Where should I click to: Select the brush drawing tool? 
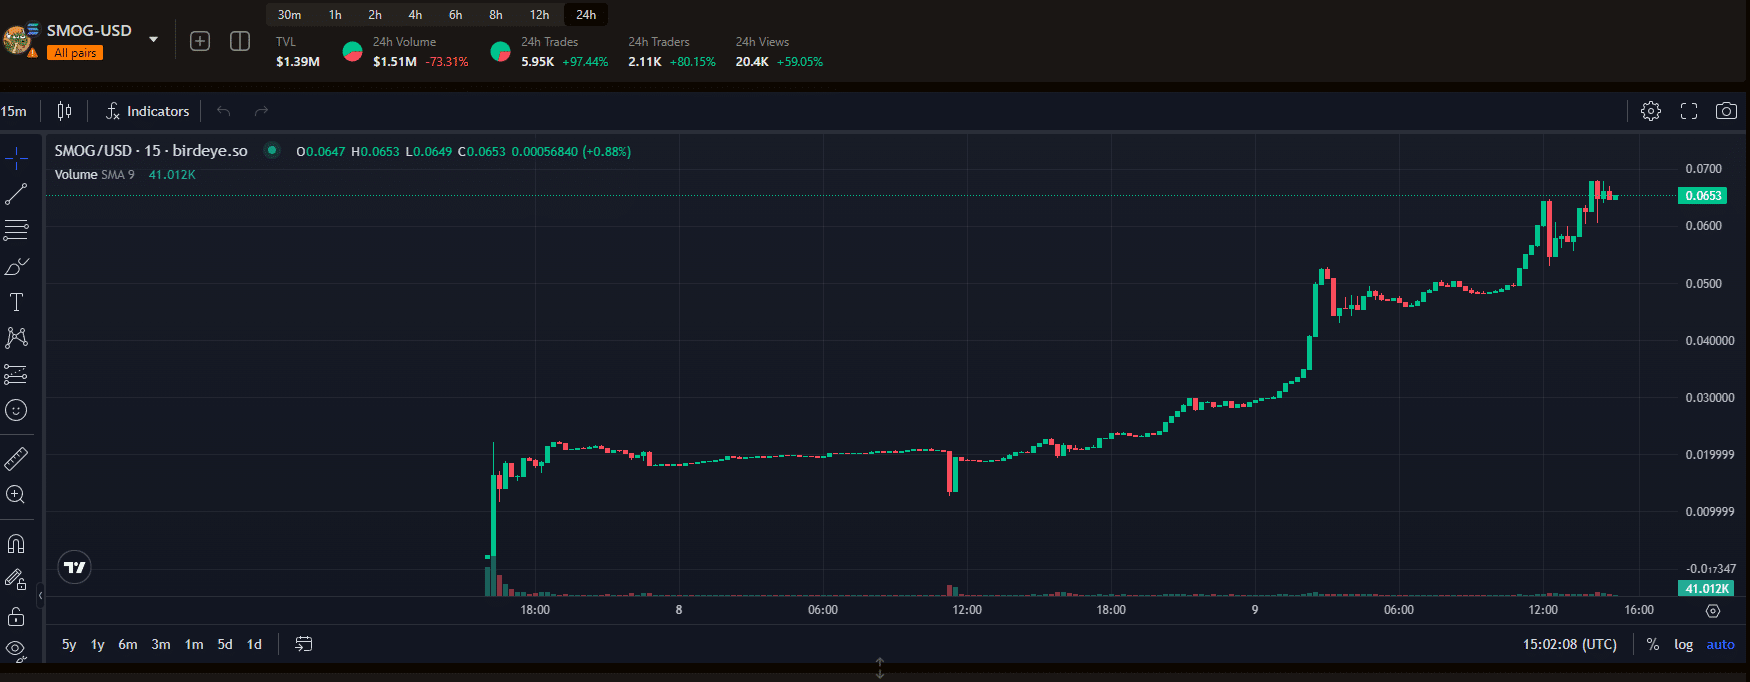pos(16,267)
